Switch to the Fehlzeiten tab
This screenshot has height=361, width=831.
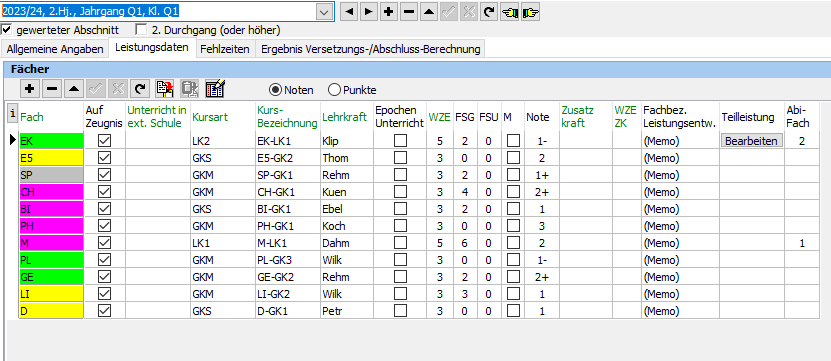coord(225,49)
